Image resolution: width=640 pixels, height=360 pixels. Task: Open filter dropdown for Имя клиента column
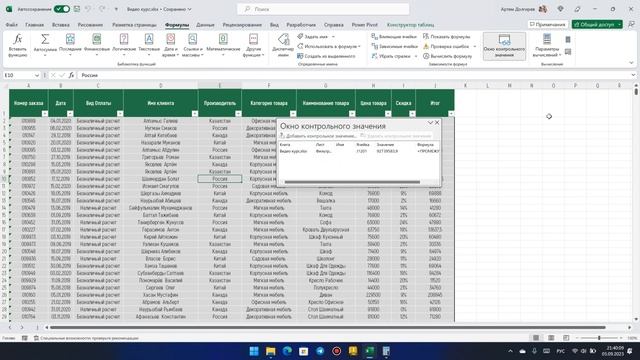pyautogui.click(x=195, y=113)
